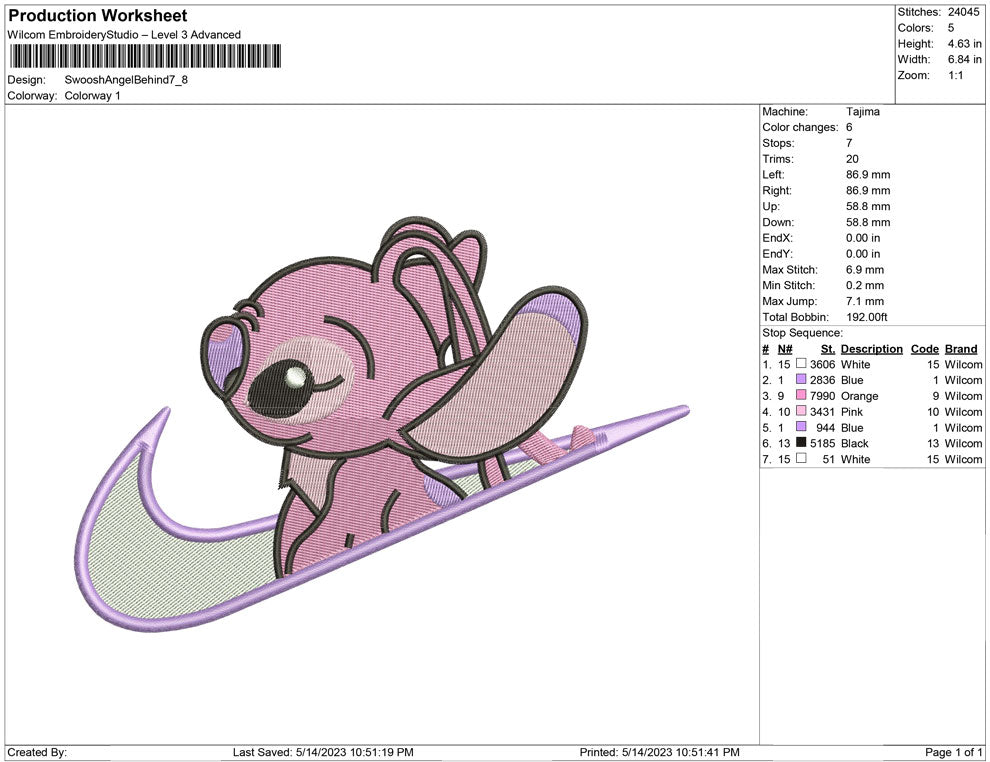The height and width of the screenshot is (762, 990).
Task: Click the design name 'SwooshAngelBehind7_8'
Action: point(126,80)
